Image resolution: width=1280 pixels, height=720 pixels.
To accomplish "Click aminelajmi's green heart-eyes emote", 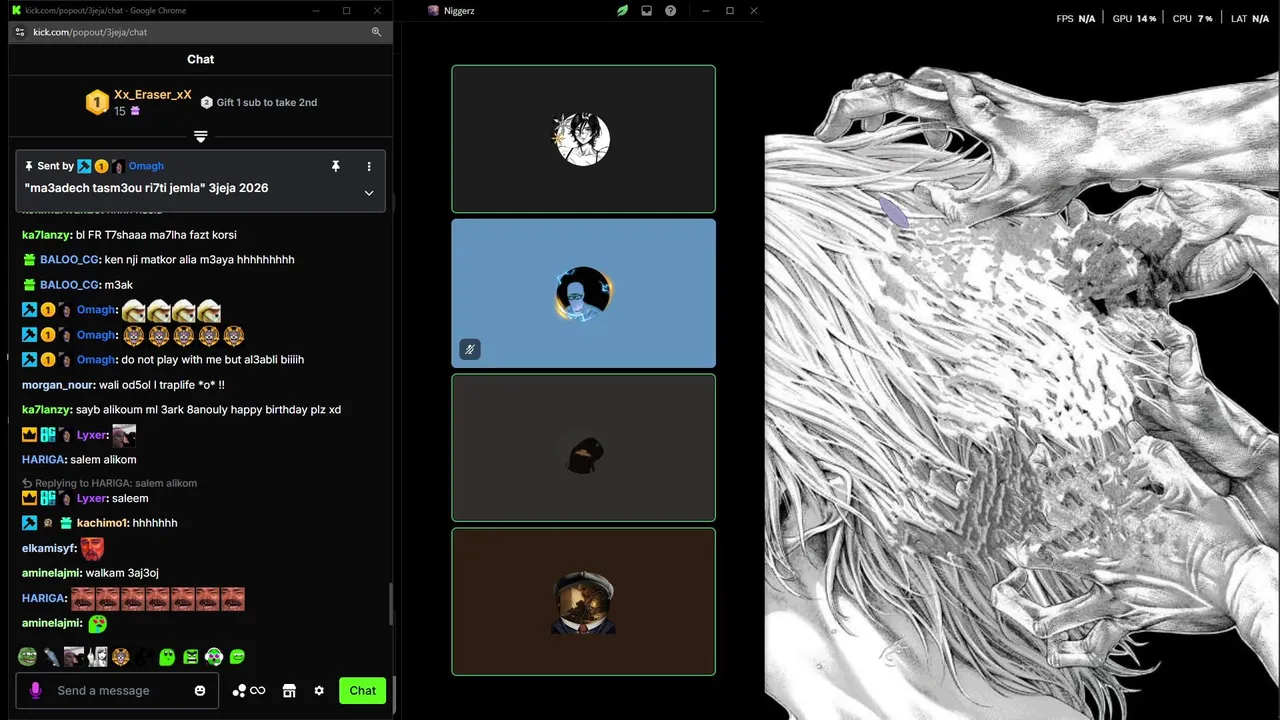I will [x=98, y=623].
